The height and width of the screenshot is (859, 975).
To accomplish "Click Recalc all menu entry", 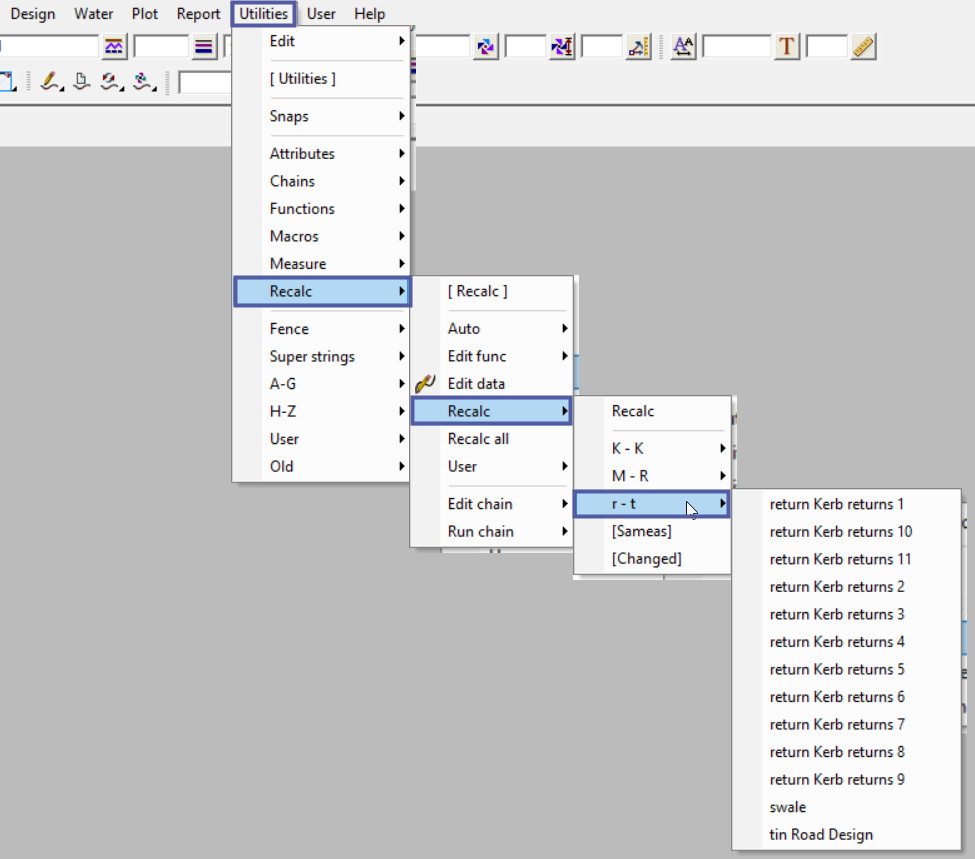I will [x=478, y=439].
